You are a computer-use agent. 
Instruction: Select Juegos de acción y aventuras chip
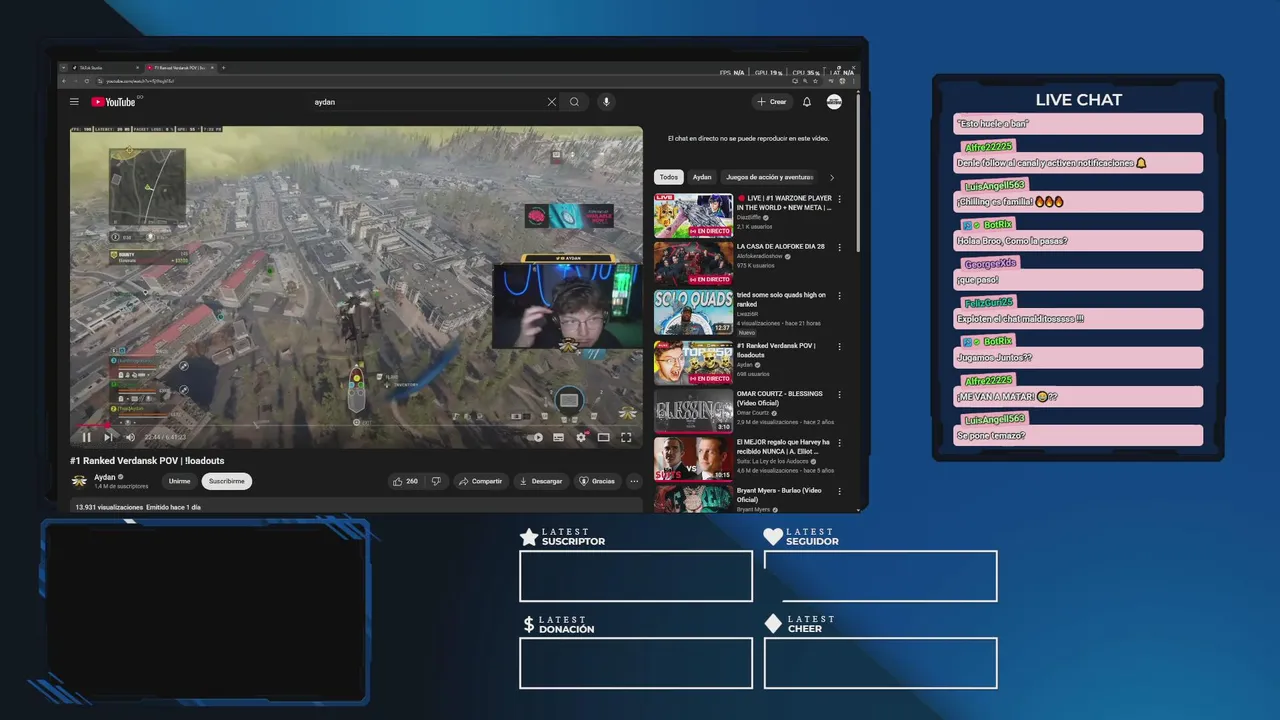(770, 177)
